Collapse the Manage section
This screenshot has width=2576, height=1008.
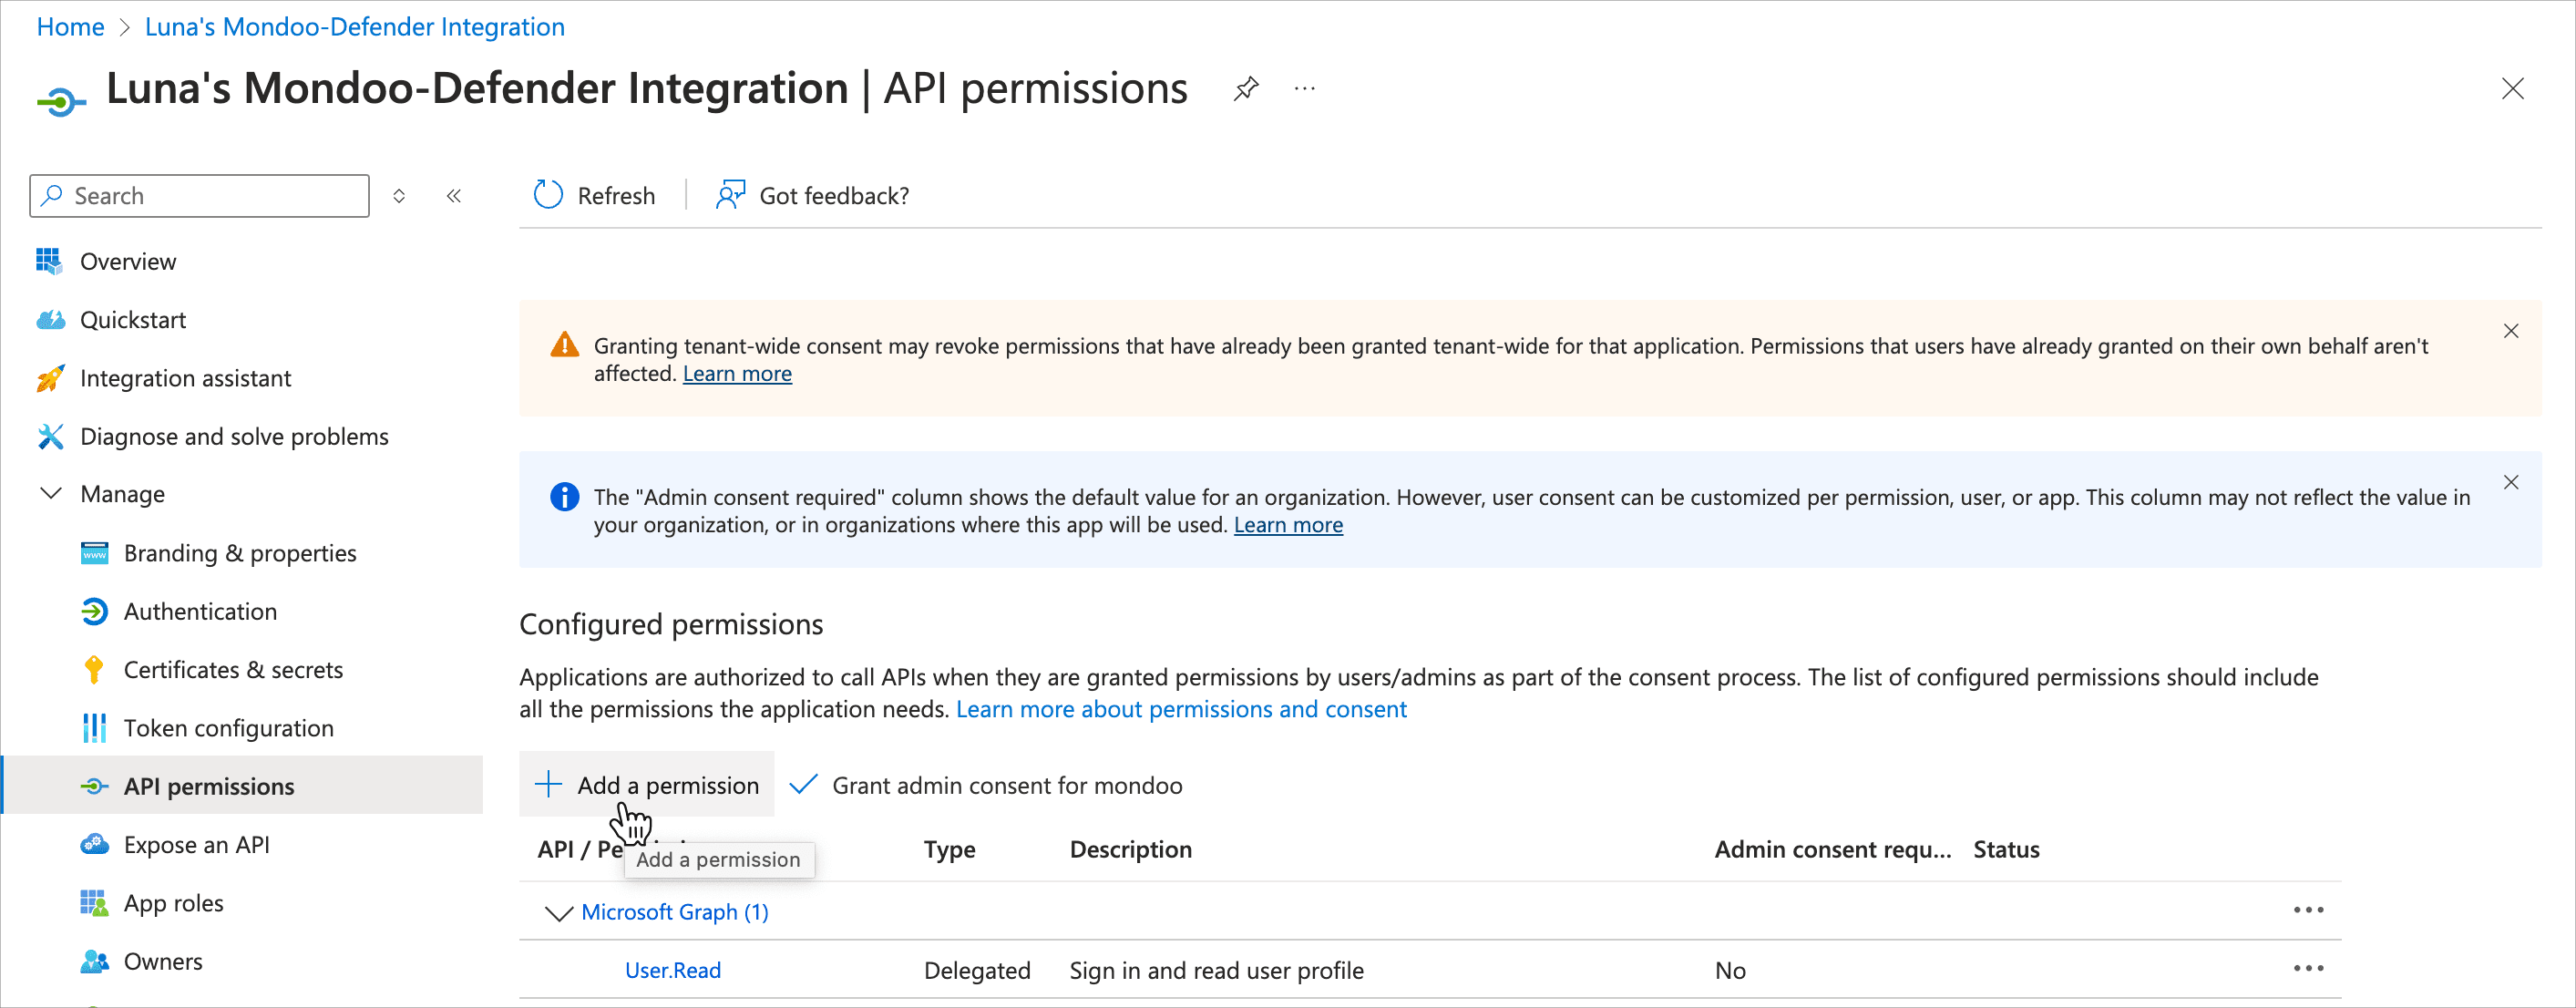coord(51,493)
